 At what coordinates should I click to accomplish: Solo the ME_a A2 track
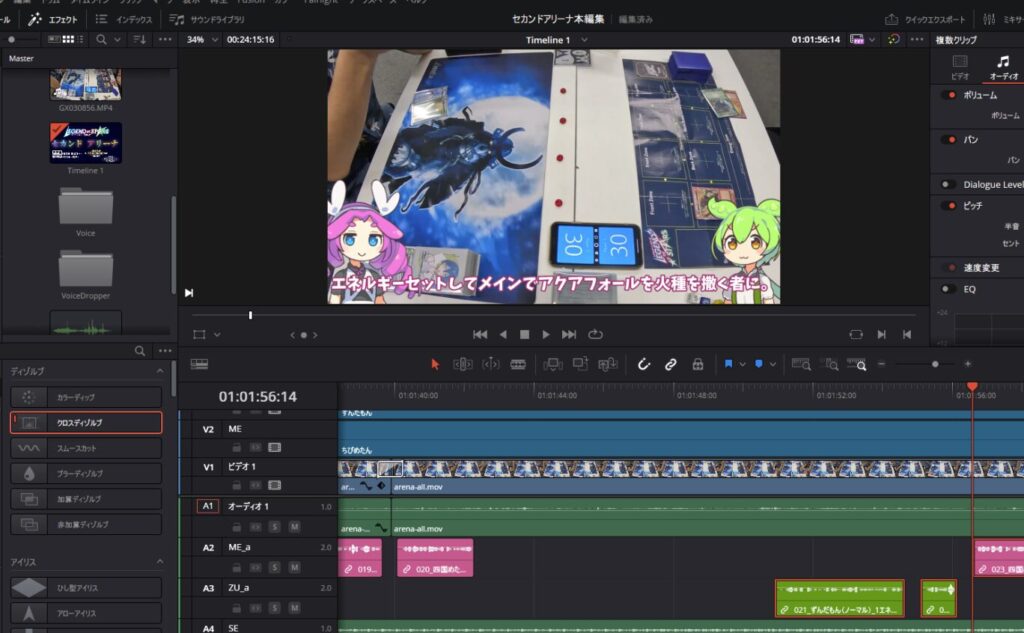(x=275, y=567)
